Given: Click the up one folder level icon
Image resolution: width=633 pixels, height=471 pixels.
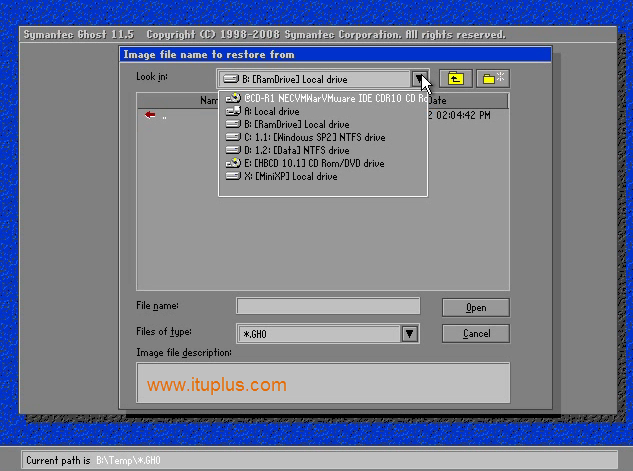Looking at the screenshot, I should point(455,78).
